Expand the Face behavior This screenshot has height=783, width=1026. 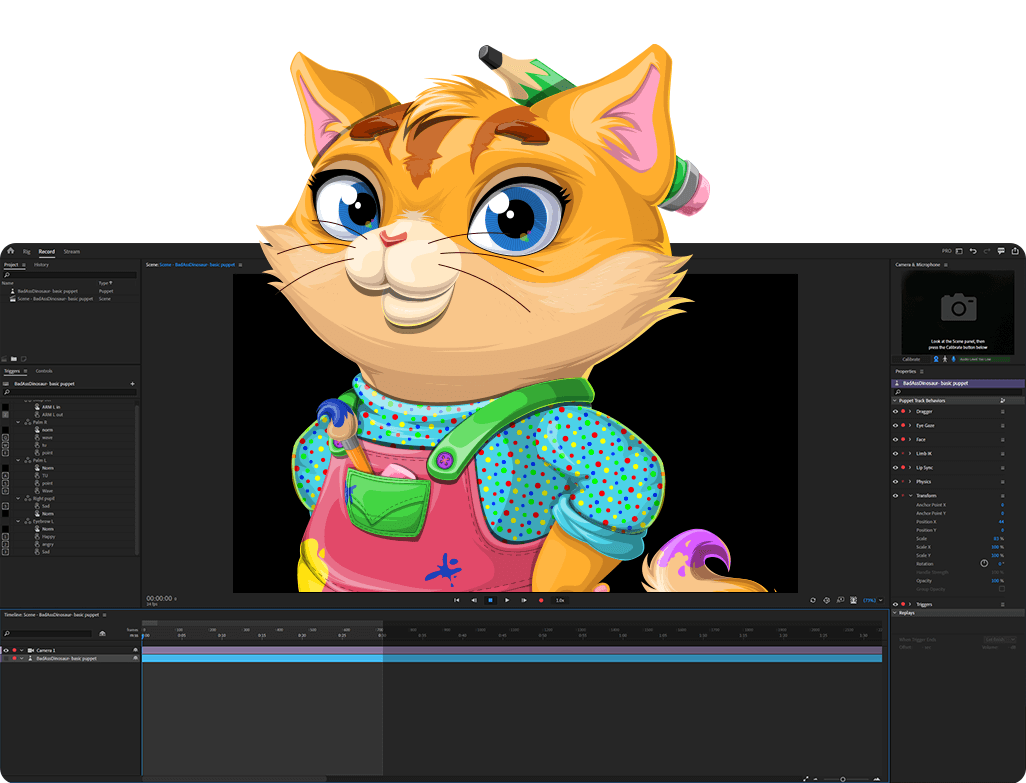tap(910, 439)
